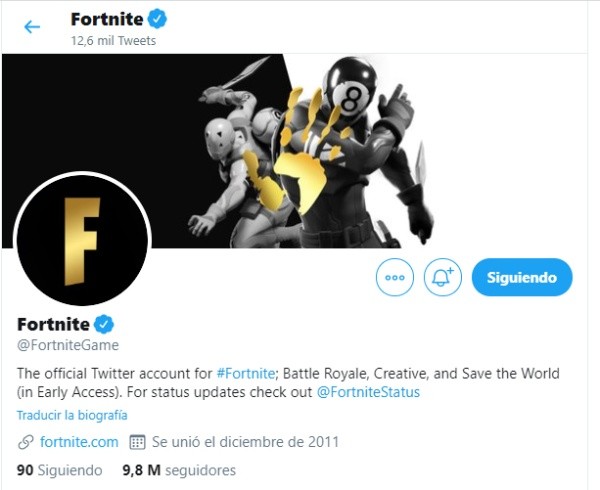Toggle the notifications bell icon

coord(442,277)
